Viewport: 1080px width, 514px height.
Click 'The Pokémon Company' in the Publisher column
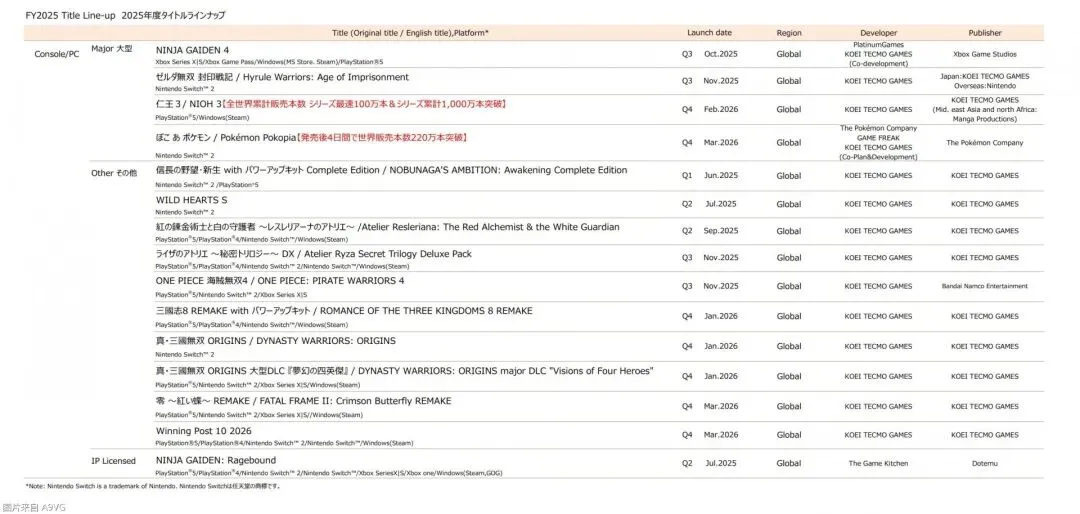point(985,143)
